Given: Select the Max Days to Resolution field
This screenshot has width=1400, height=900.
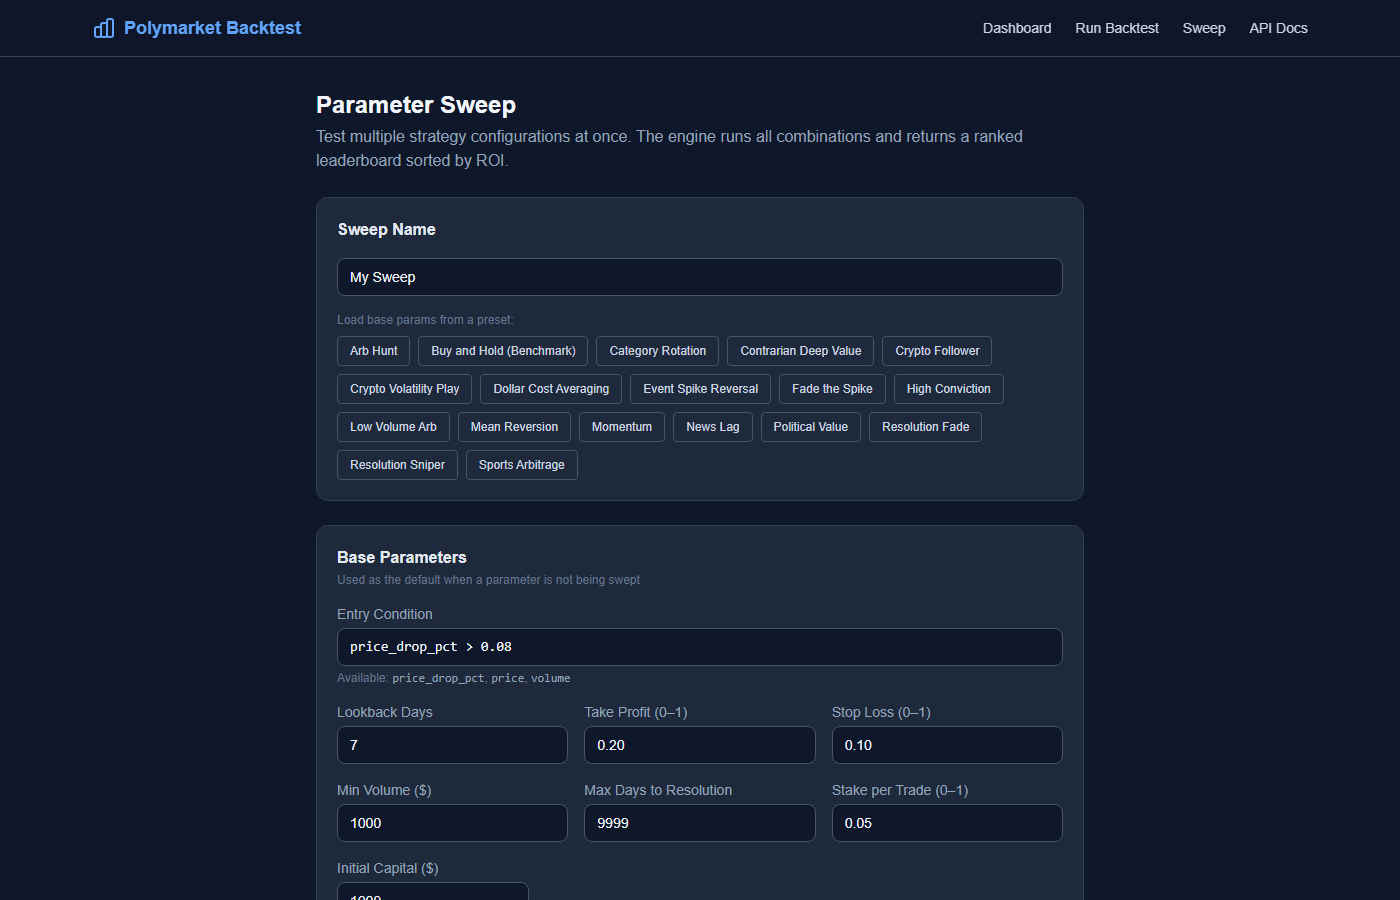Looking at the screenshot, I should [x=700, y=823].
